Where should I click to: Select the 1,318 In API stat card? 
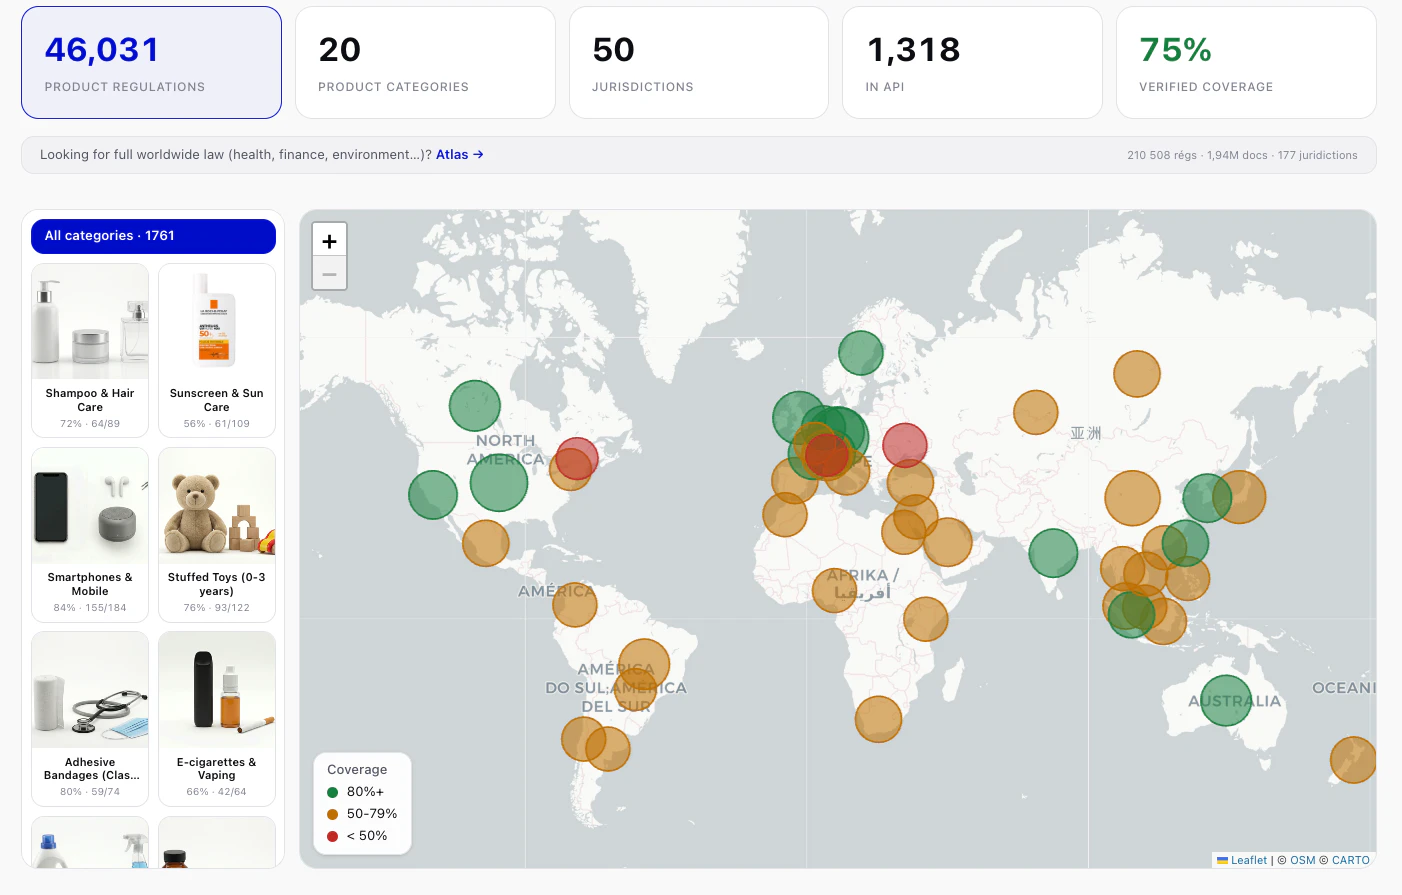click(972, 63)
